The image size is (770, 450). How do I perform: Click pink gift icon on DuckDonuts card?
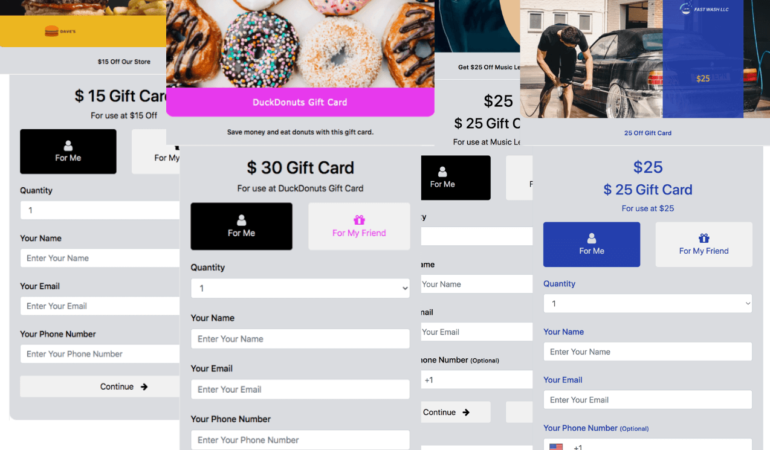pos(359,220)
